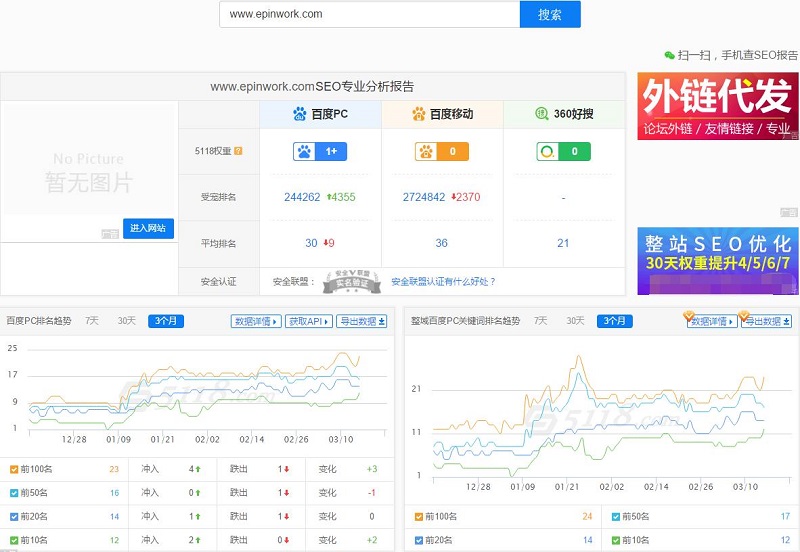Click the 获取API button
The image size is (800, 552).
coord(309,321)
